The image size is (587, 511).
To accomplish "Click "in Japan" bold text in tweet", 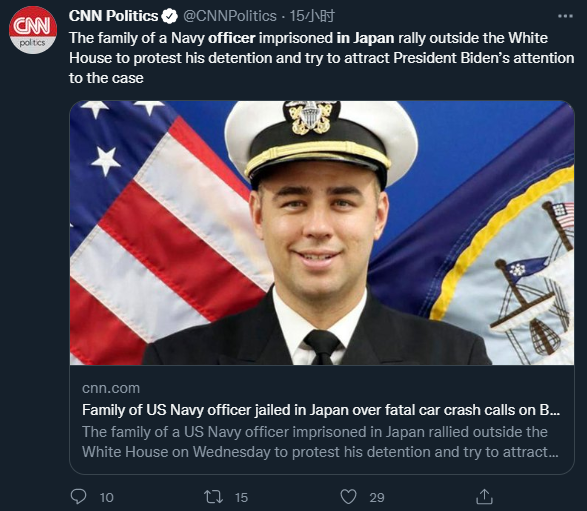I will (365, 38).
